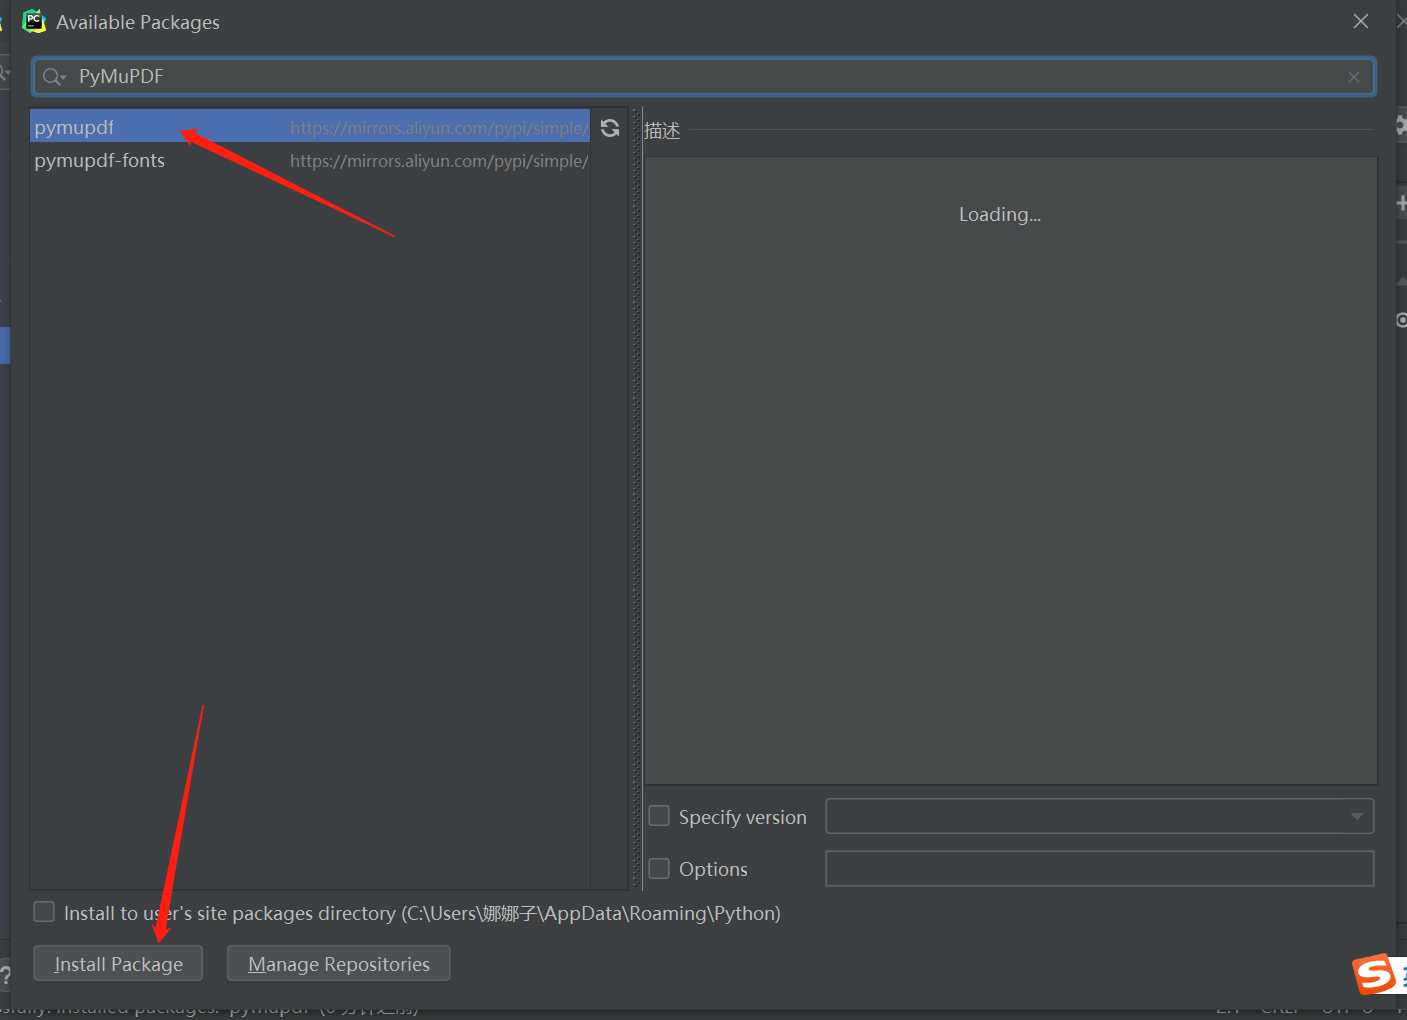
Task: Open Manage Repositories
Action: click(x=339, y=964)
